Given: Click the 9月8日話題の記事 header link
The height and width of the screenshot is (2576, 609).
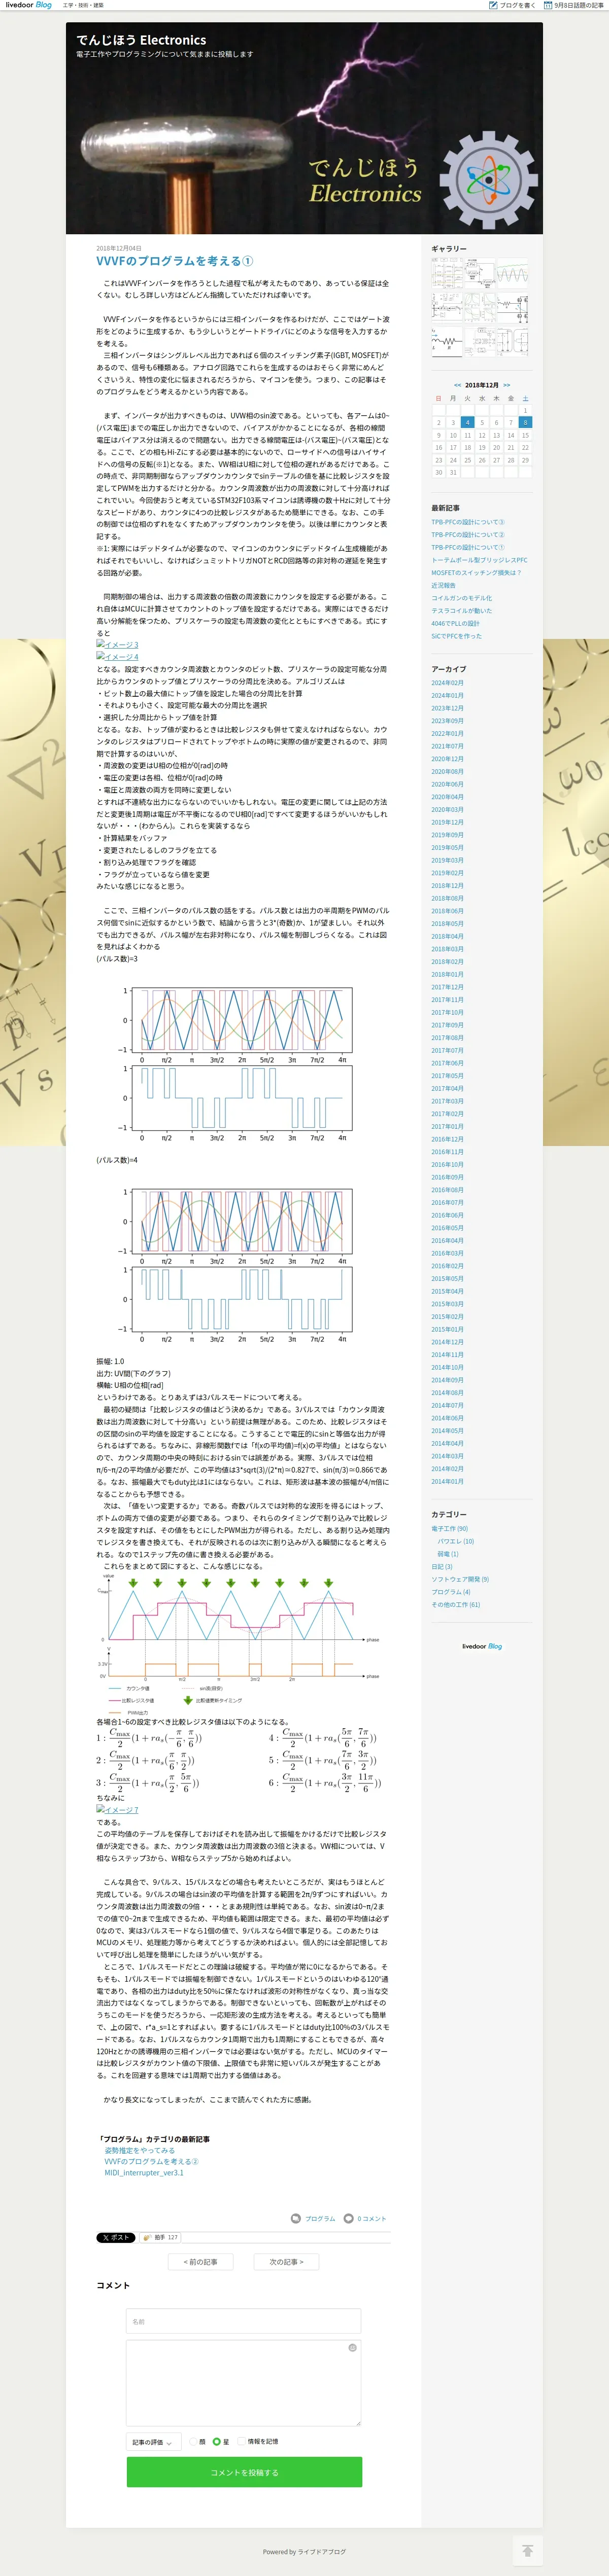Looking at the screenshot, I should tap(574, 5).
